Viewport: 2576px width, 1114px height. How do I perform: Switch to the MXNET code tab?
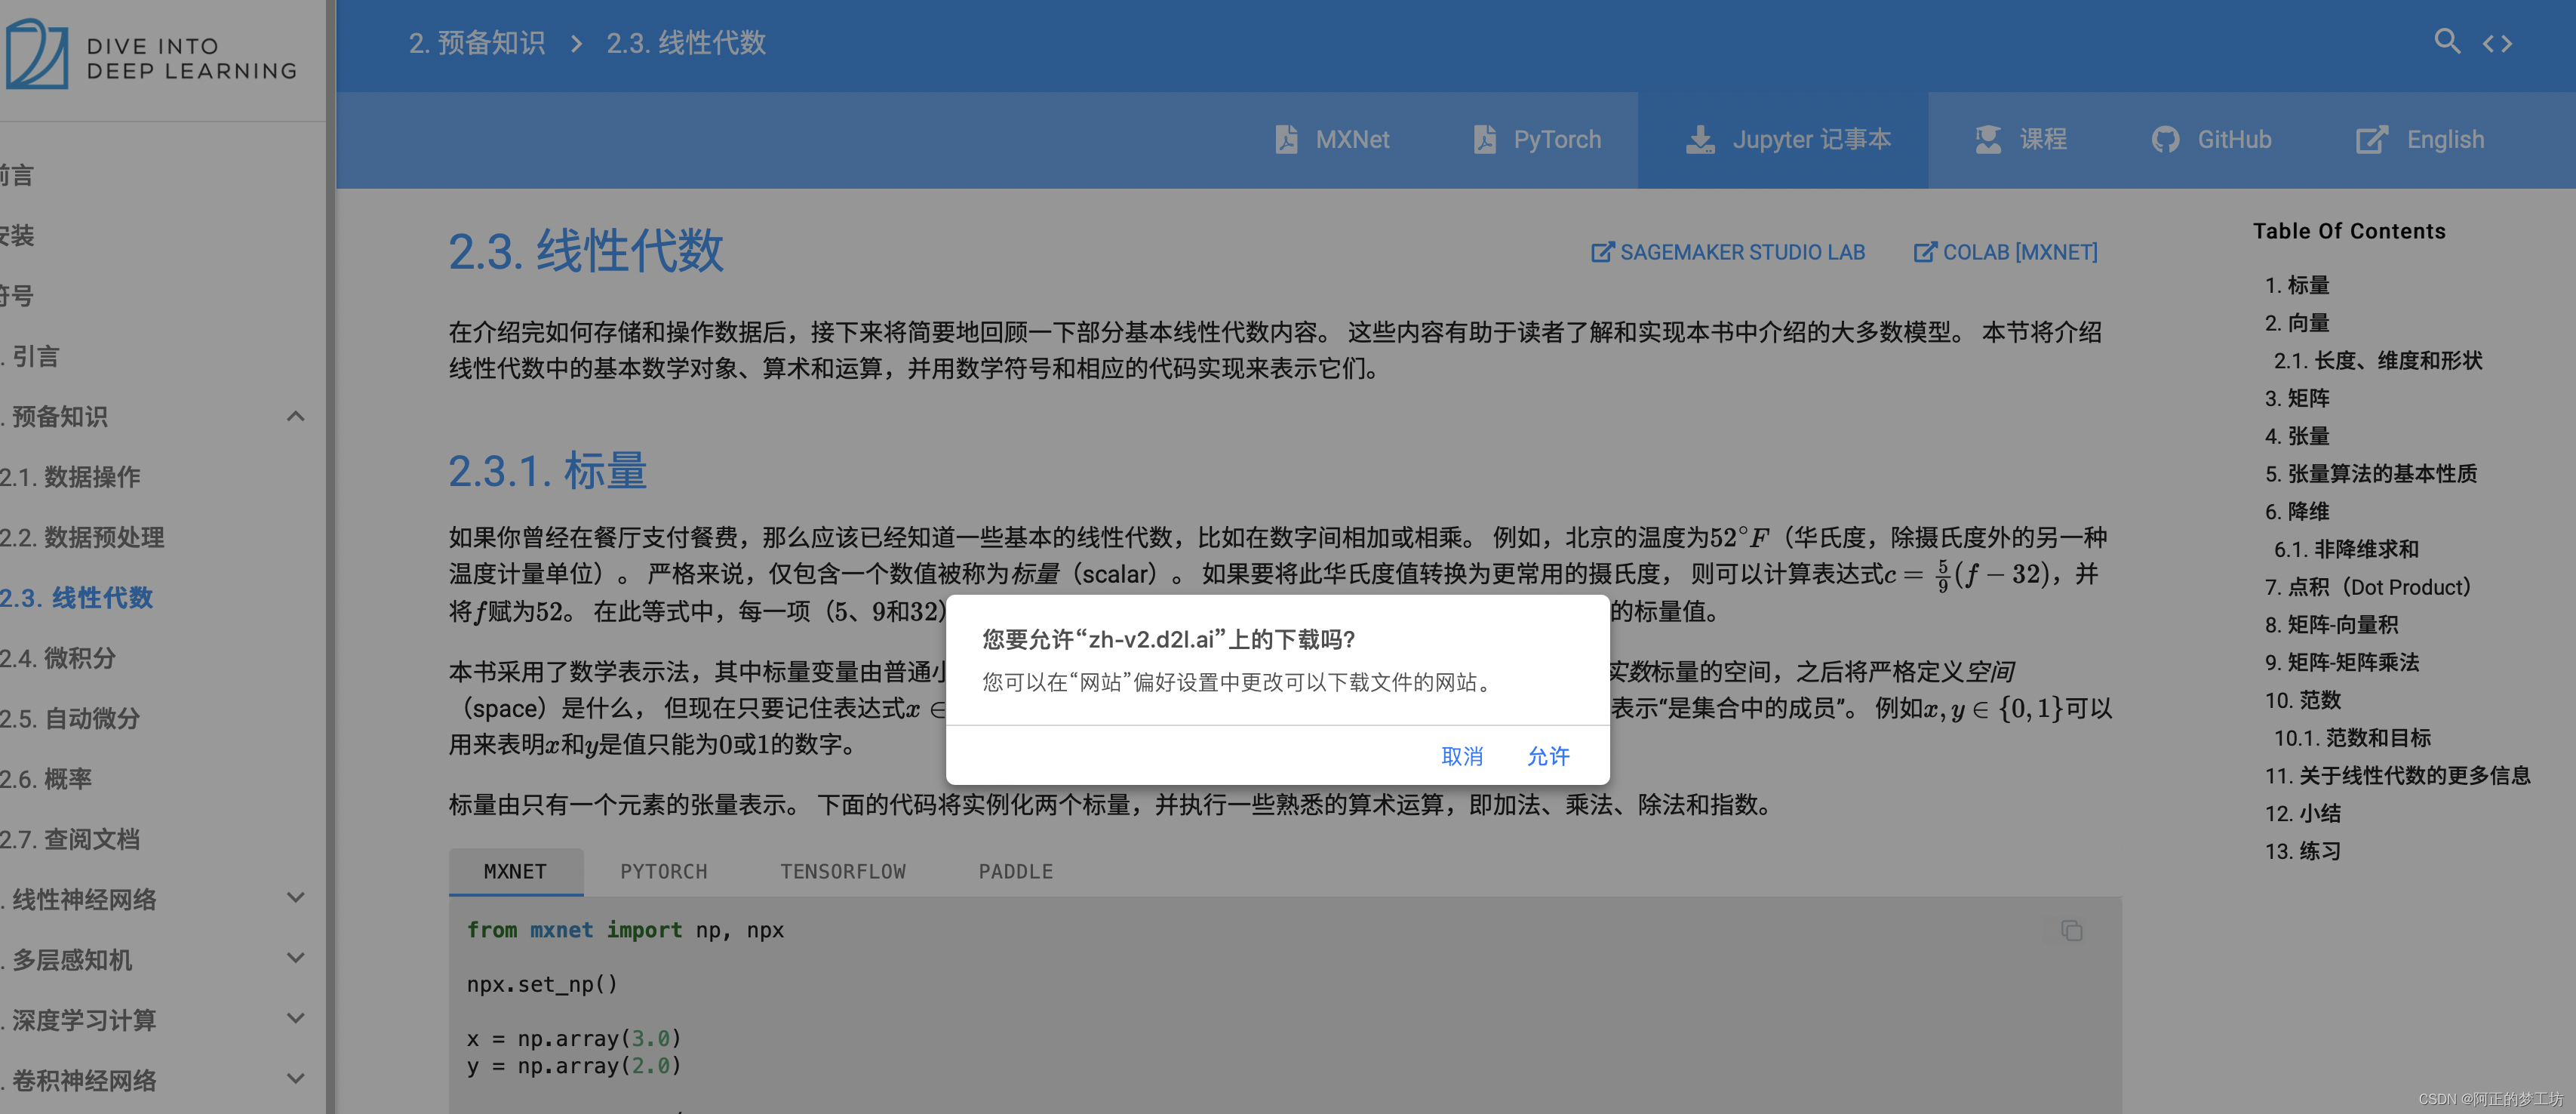515,871
